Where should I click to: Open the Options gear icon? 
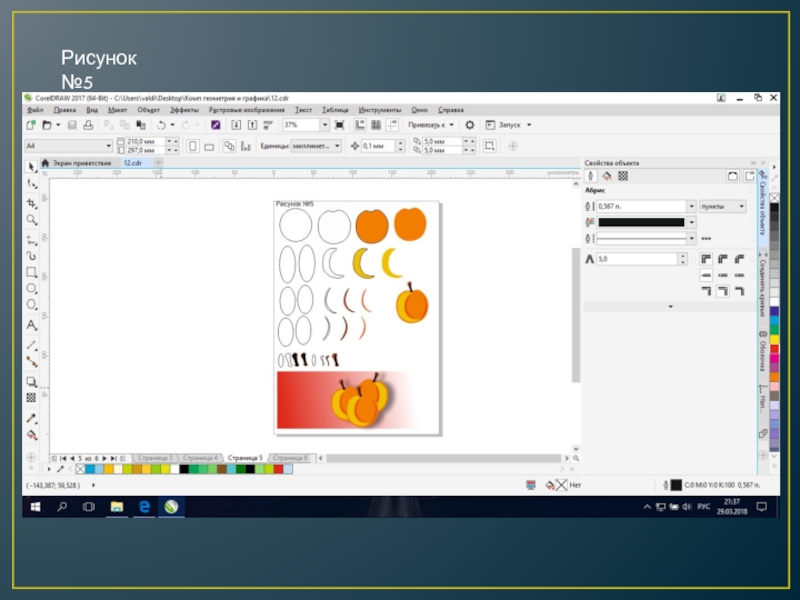(x=470, y=125)
